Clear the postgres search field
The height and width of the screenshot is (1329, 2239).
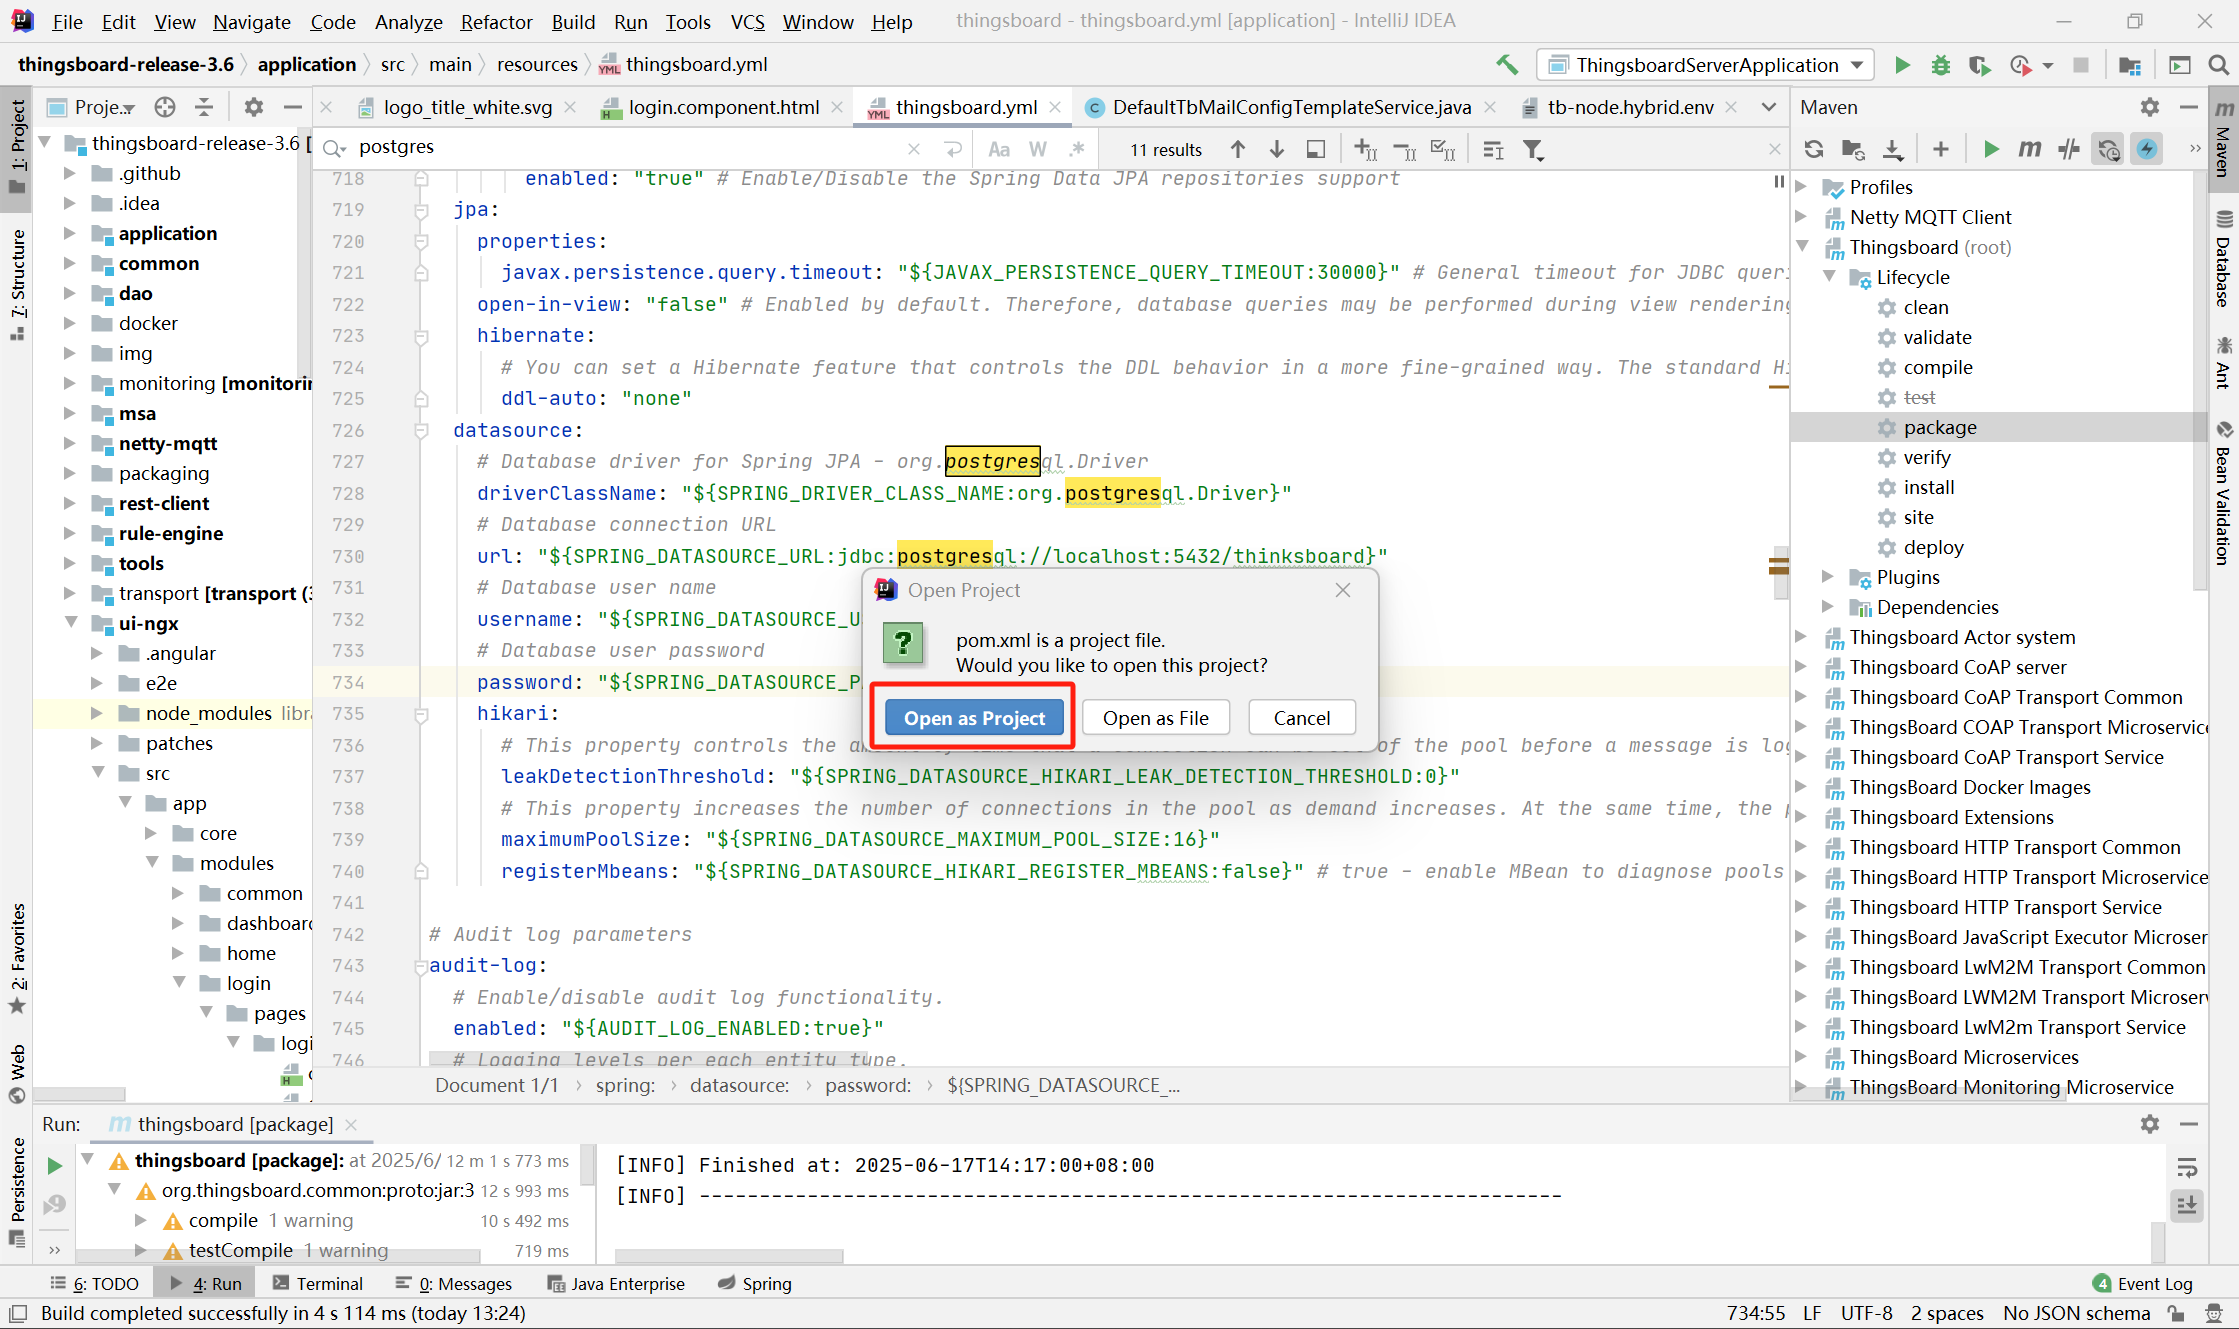913,149
